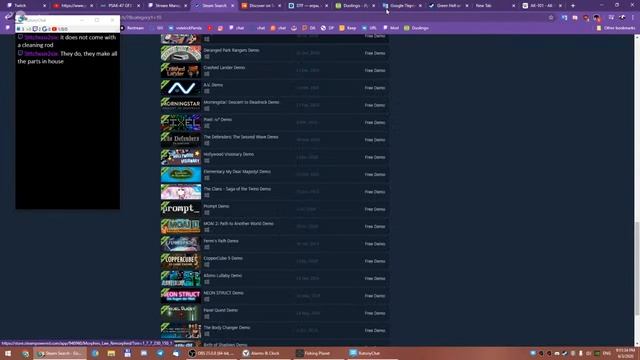
Task: Click Windows platform icon under Hollywood Visionary
Action: tap(207, 160)
